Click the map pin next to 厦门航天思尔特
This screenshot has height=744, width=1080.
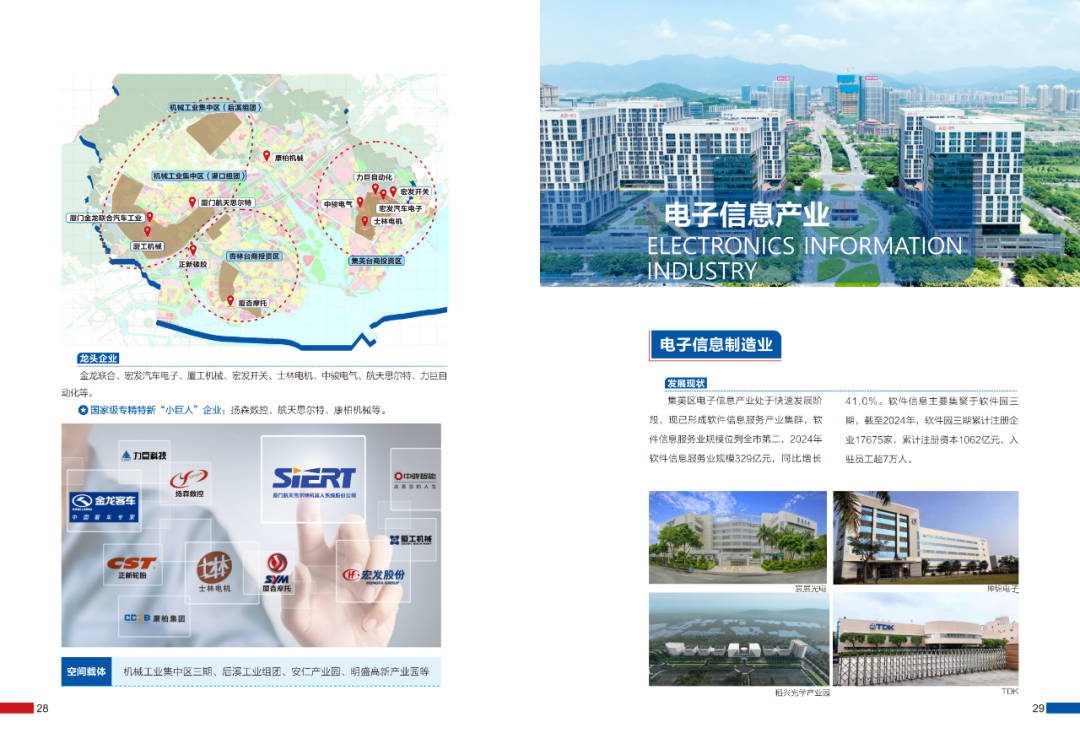click(x=193, y=202)
